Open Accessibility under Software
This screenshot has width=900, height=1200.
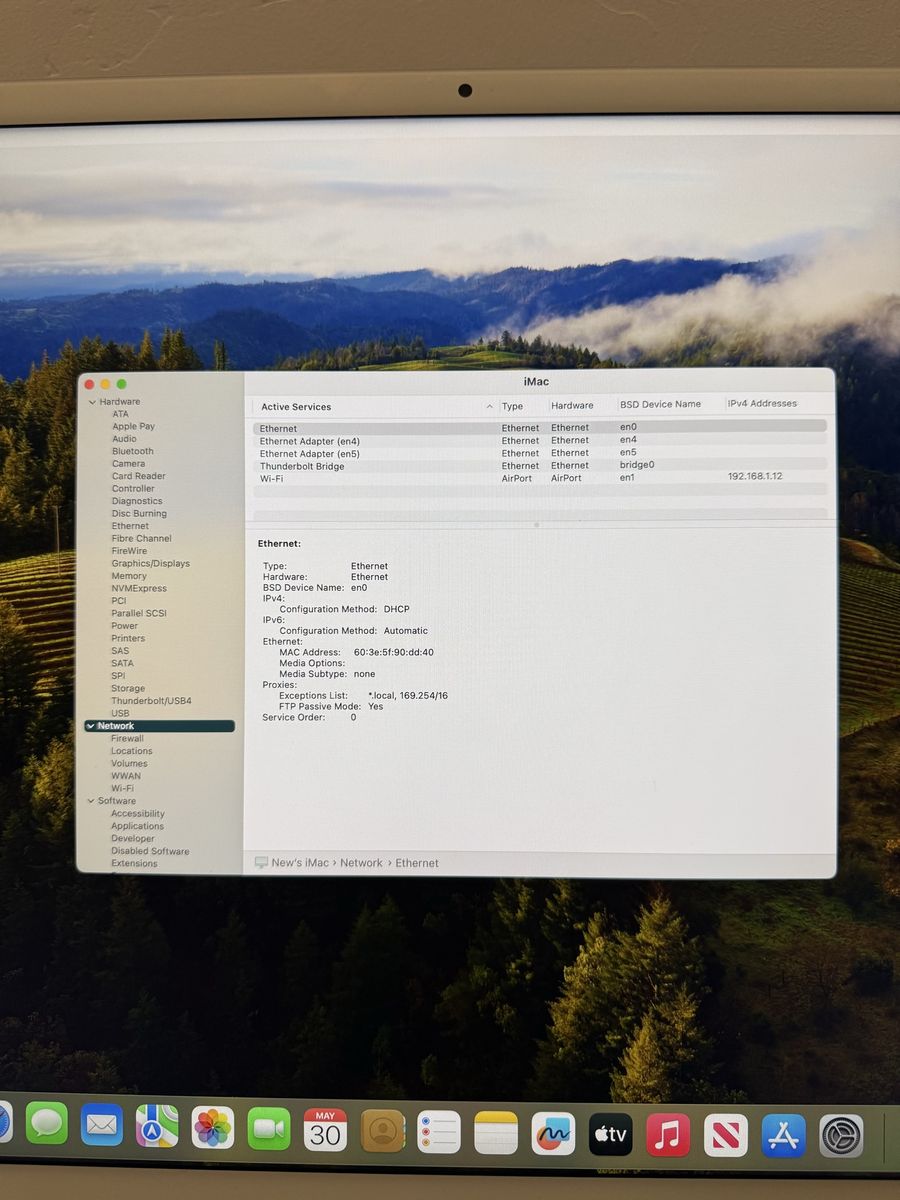point(138,814)
